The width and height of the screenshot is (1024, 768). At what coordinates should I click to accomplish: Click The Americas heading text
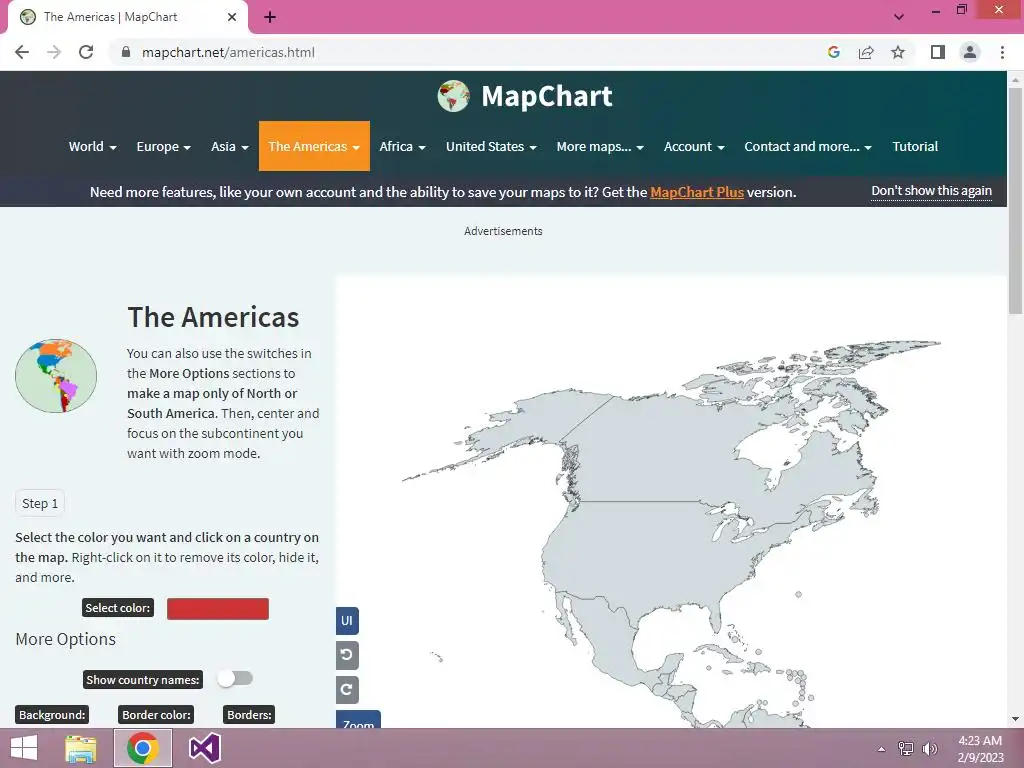pos(213,317)
